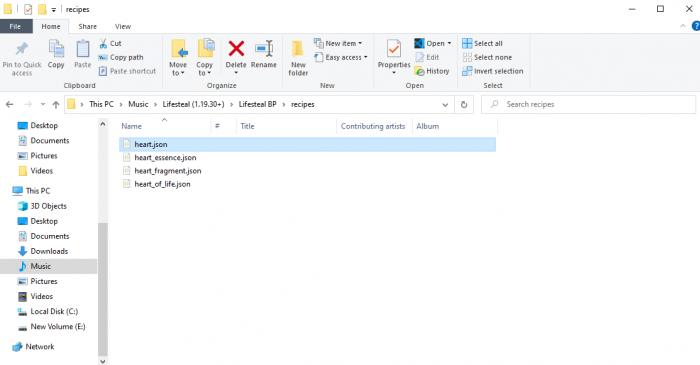
Task: Select Music in navigation pane
Action: (48, 266)
